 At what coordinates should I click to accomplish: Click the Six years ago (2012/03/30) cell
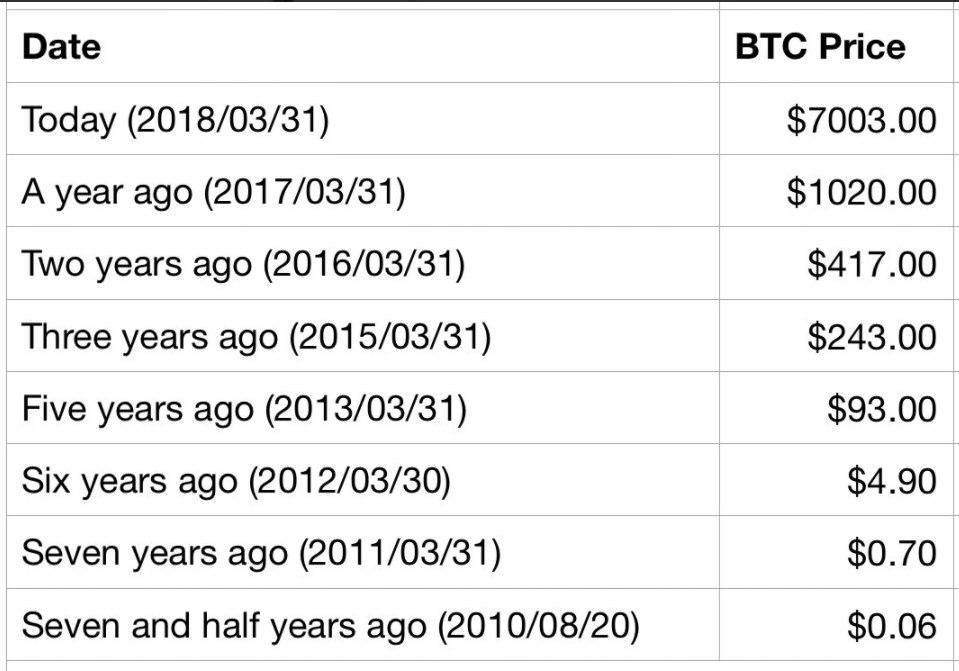[x=363, y=480]
